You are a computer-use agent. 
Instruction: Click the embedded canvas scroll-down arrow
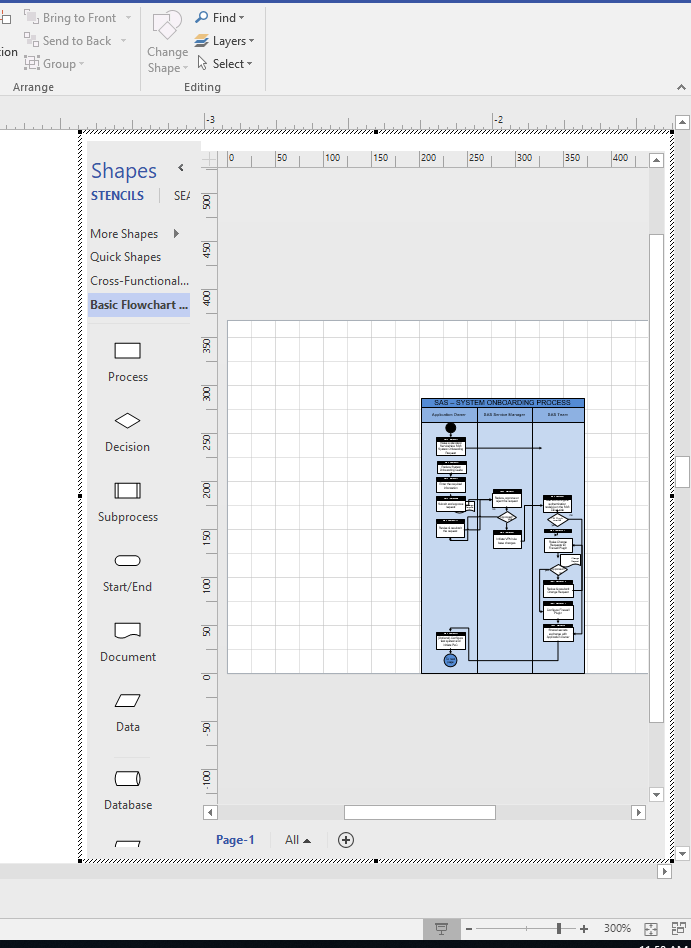coord(657,794)
